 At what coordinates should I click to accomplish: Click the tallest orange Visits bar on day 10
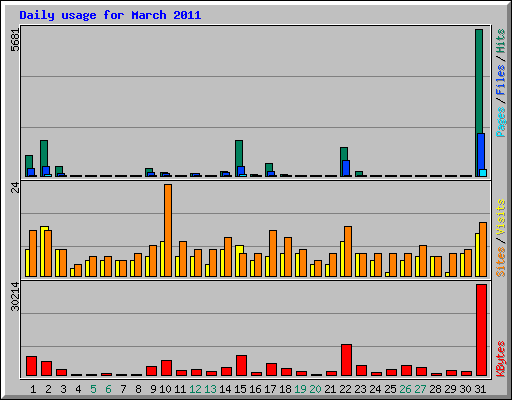168,230
